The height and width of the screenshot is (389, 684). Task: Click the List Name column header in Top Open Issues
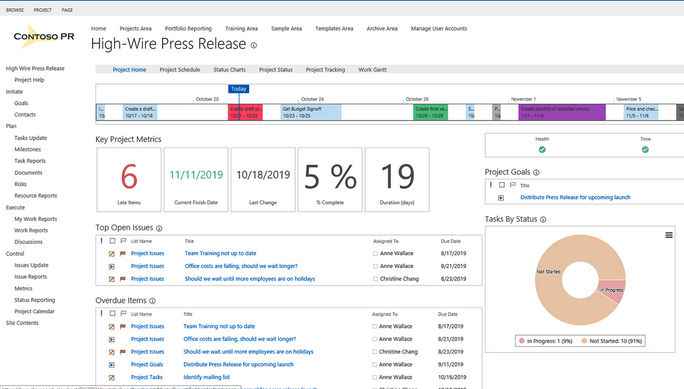click(141, 241)
